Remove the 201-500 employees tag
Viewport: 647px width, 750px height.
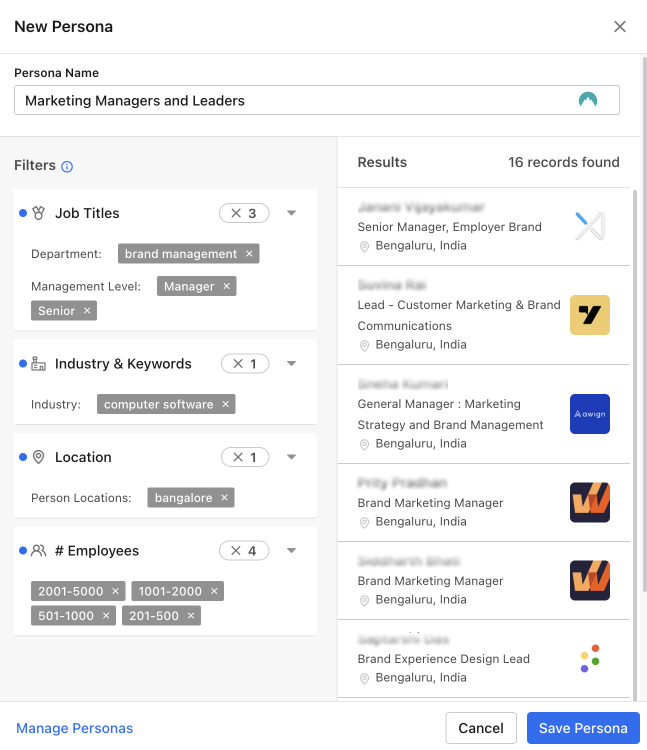coord(191,616)
